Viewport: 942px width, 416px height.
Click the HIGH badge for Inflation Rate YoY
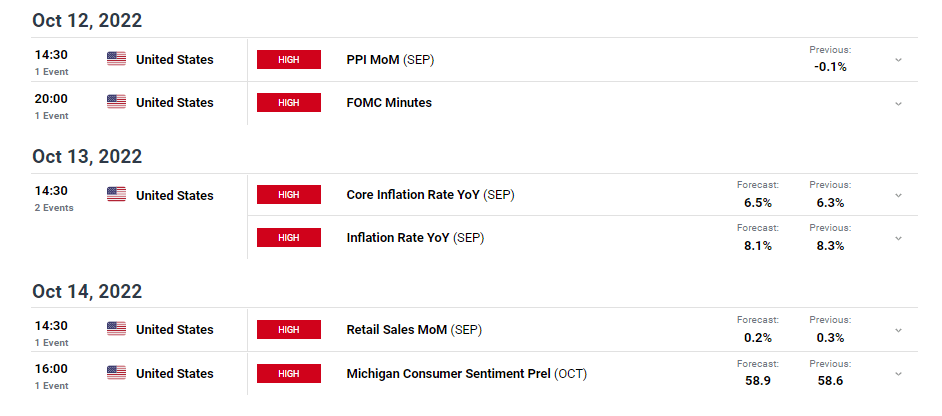click(289, 237)
